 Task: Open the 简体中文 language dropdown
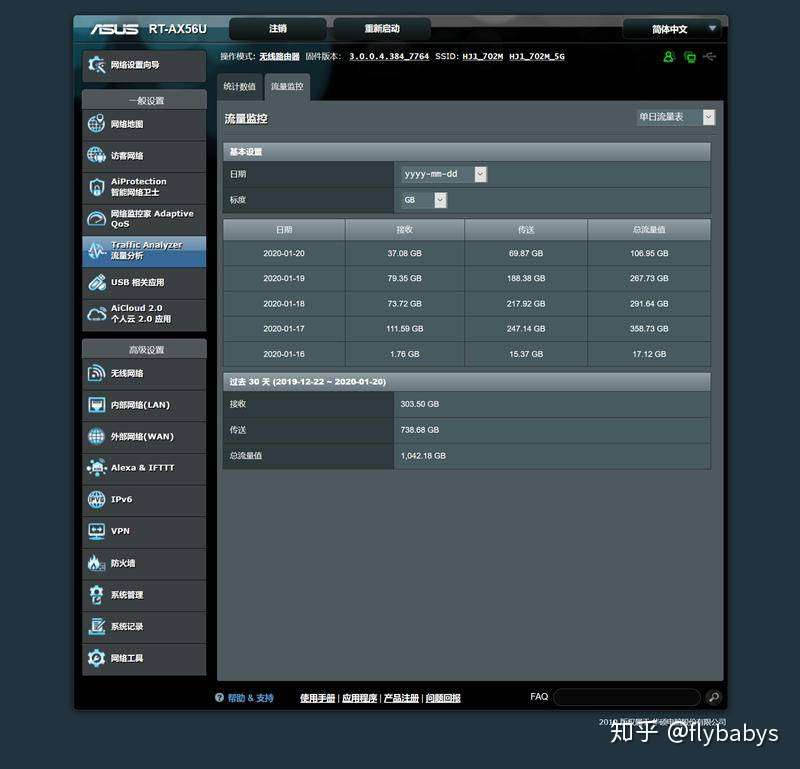(672, 29)
